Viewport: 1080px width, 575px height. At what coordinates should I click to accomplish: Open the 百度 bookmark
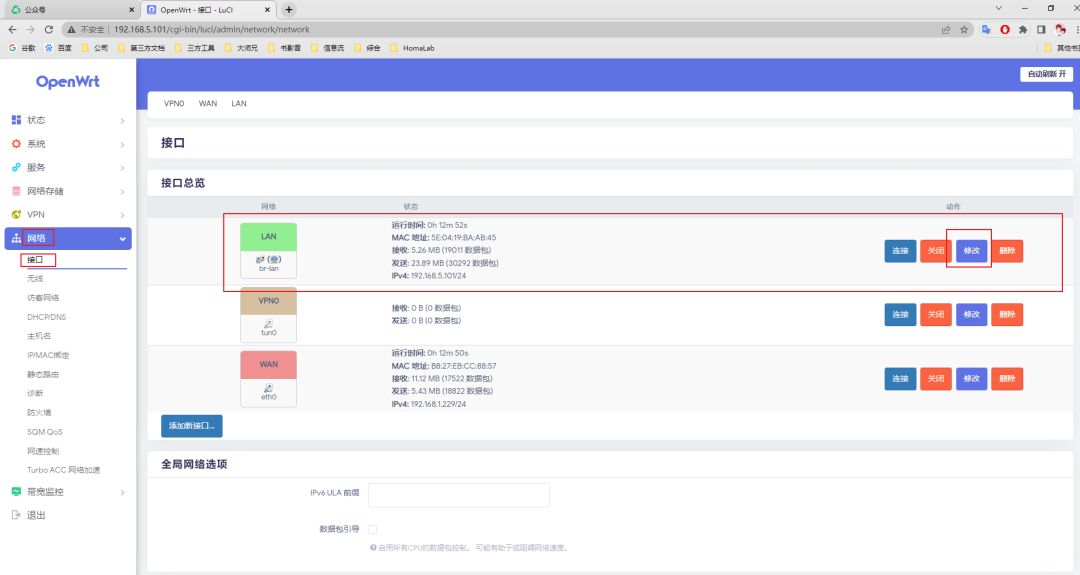[58, 48]
